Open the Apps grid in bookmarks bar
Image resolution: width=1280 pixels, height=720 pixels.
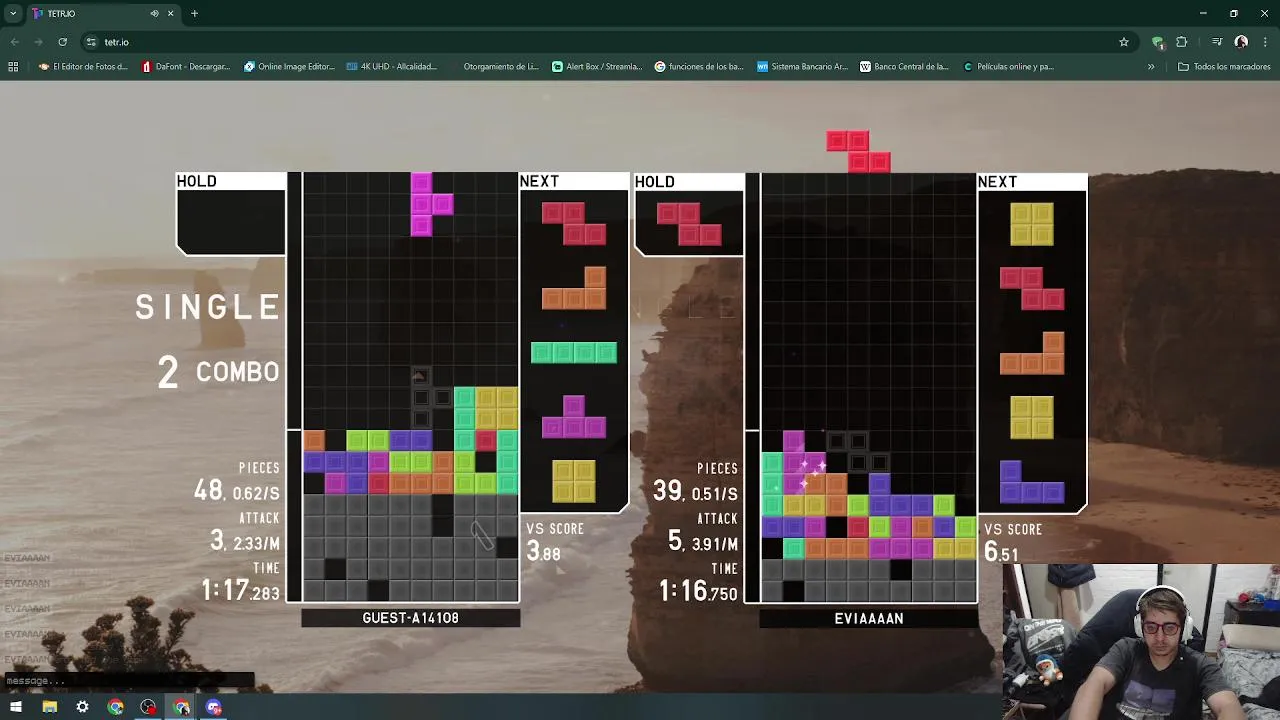coord(13,67)
